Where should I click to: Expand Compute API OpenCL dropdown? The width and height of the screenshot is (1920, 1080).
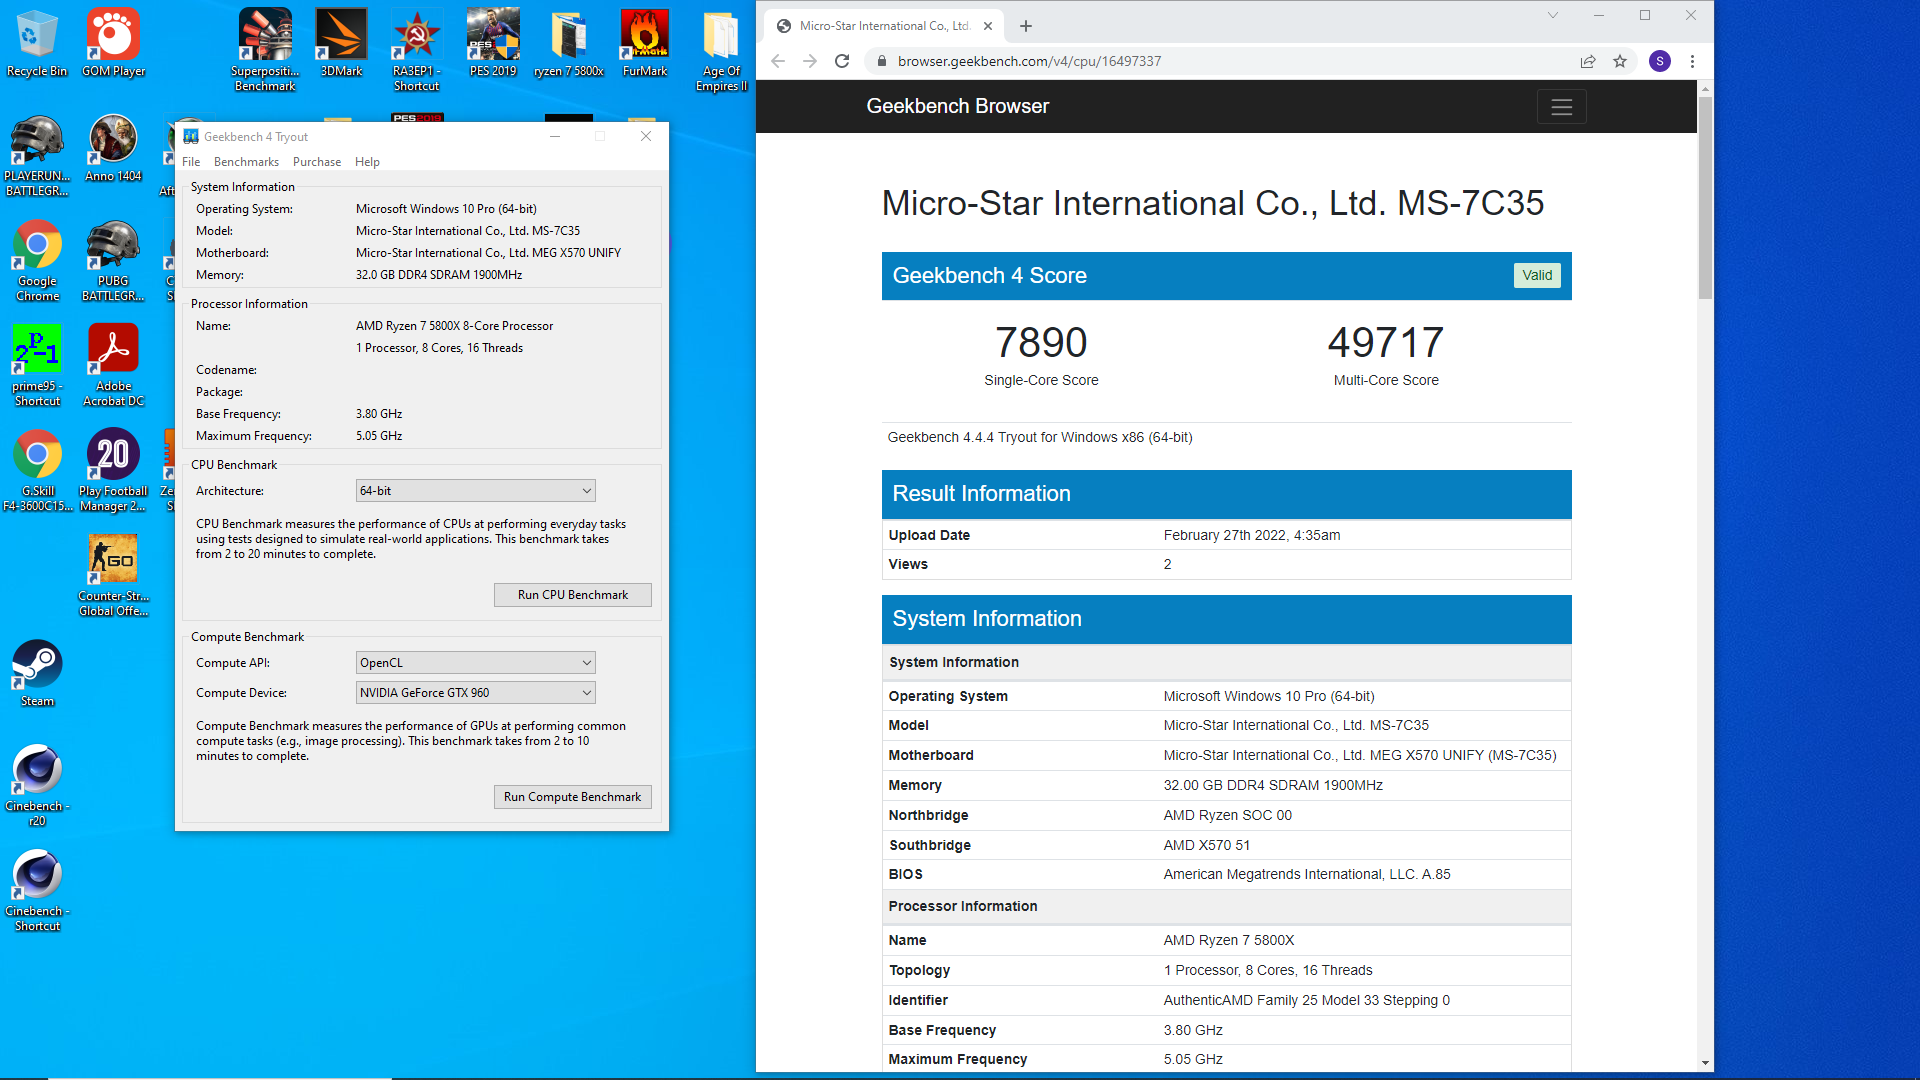point(476,663)
